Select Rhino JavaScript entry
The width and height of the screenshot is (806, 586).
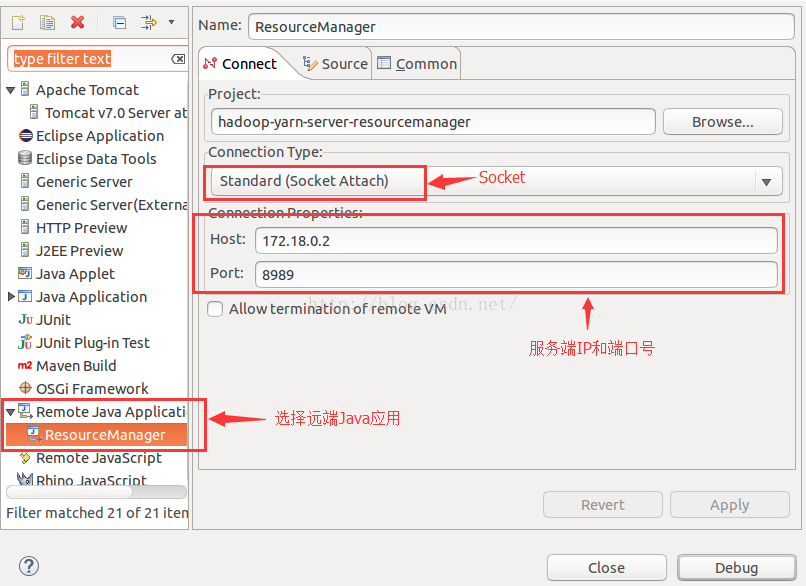[x=91, y=480]
